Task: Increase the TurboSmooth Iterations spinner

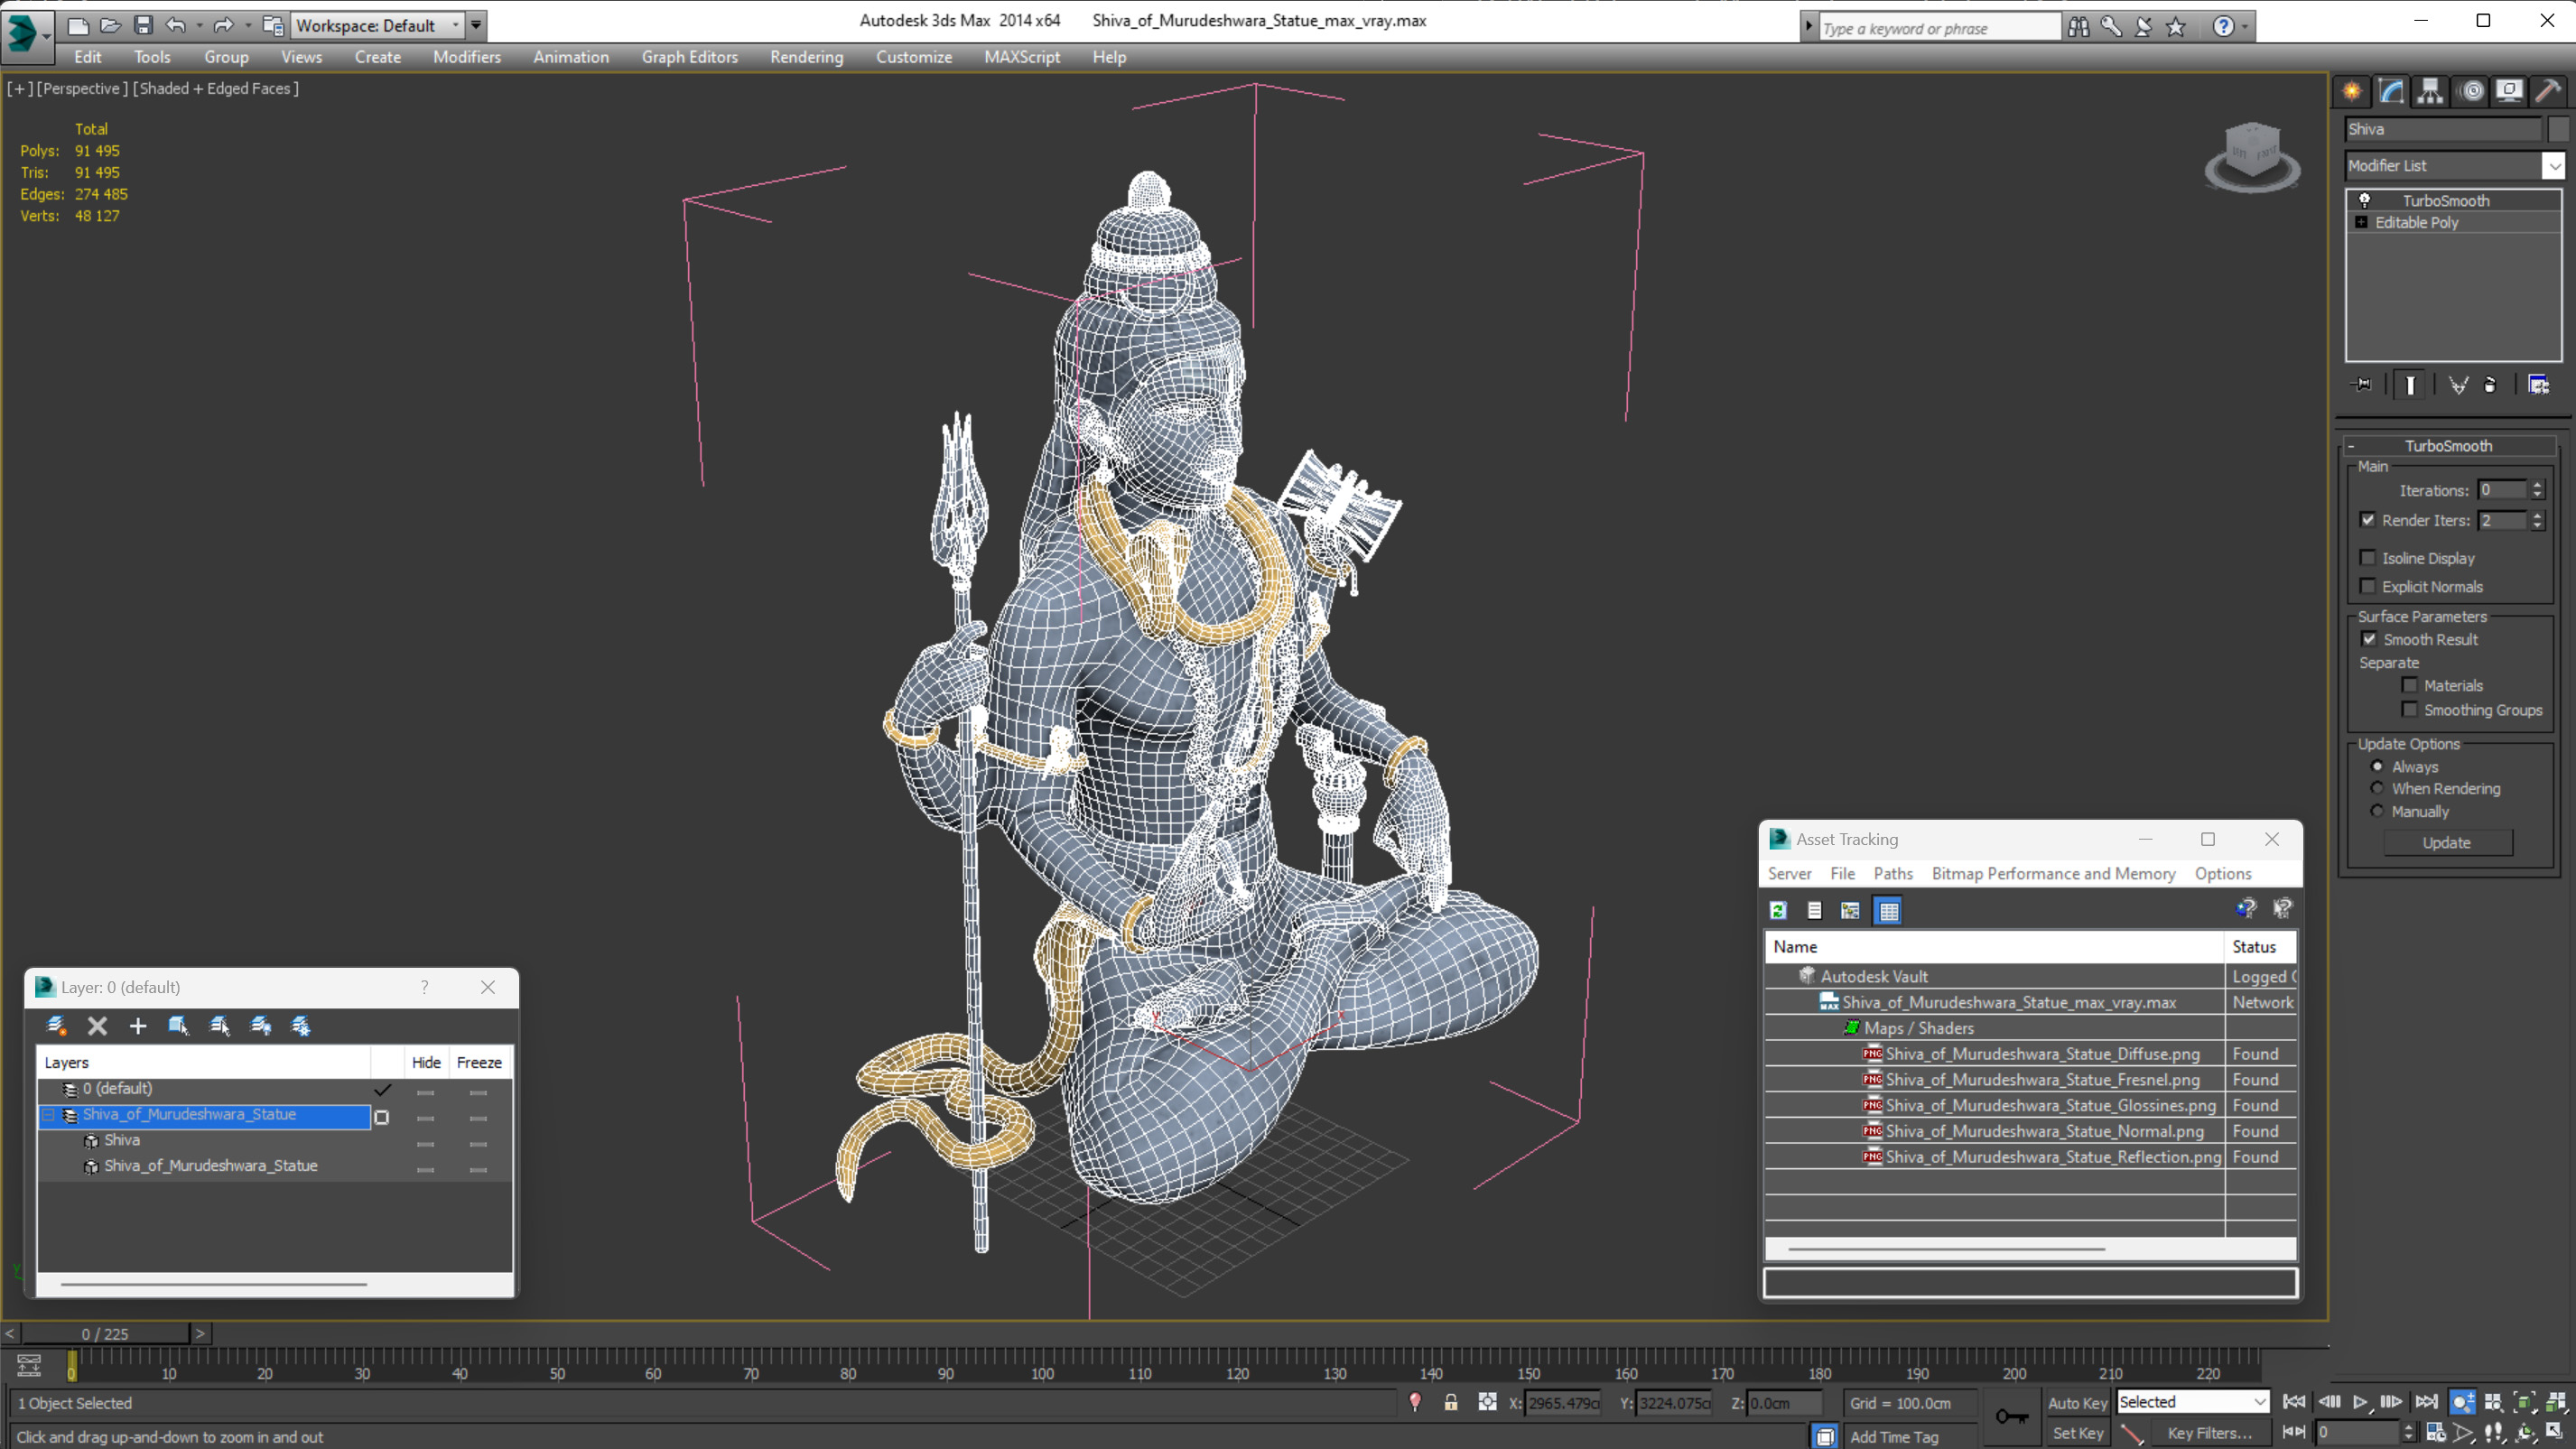Action: pyautogui.click(x=2537, y=485)
